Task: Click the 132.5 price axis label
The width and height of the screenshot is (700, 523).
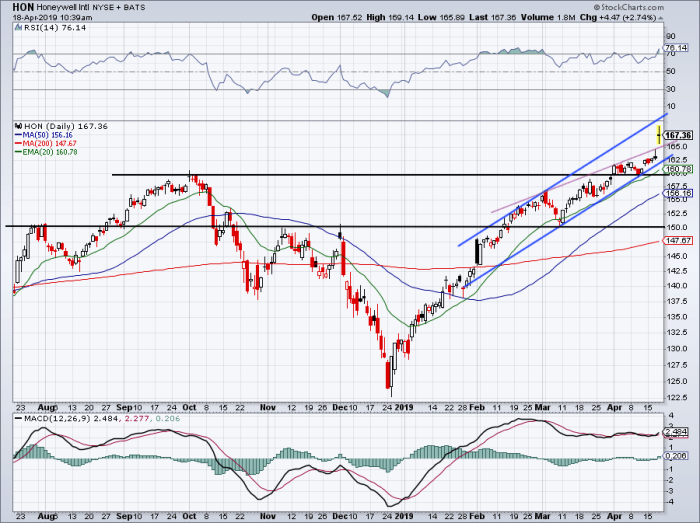Action: click(675, 332)
